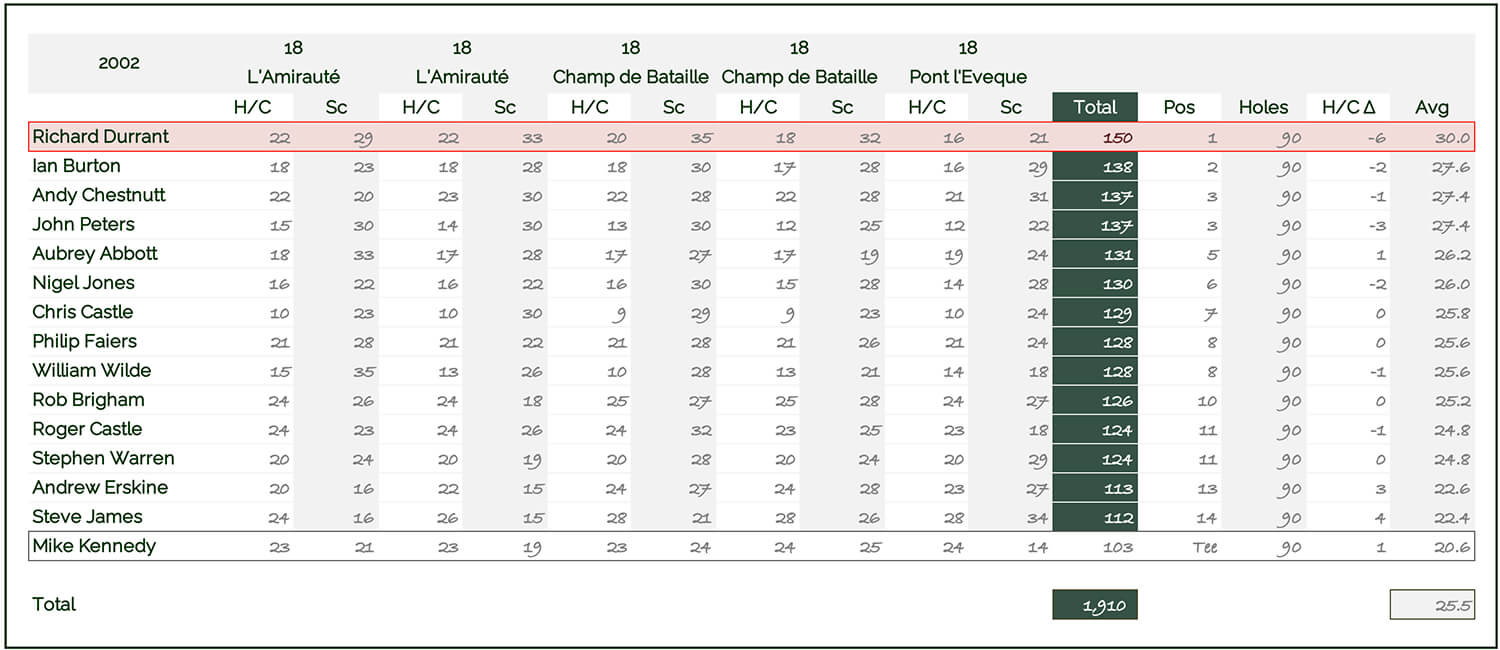Select the Andy Chestnutt row label
1500x650 pixels.
[x=99, y=195]
